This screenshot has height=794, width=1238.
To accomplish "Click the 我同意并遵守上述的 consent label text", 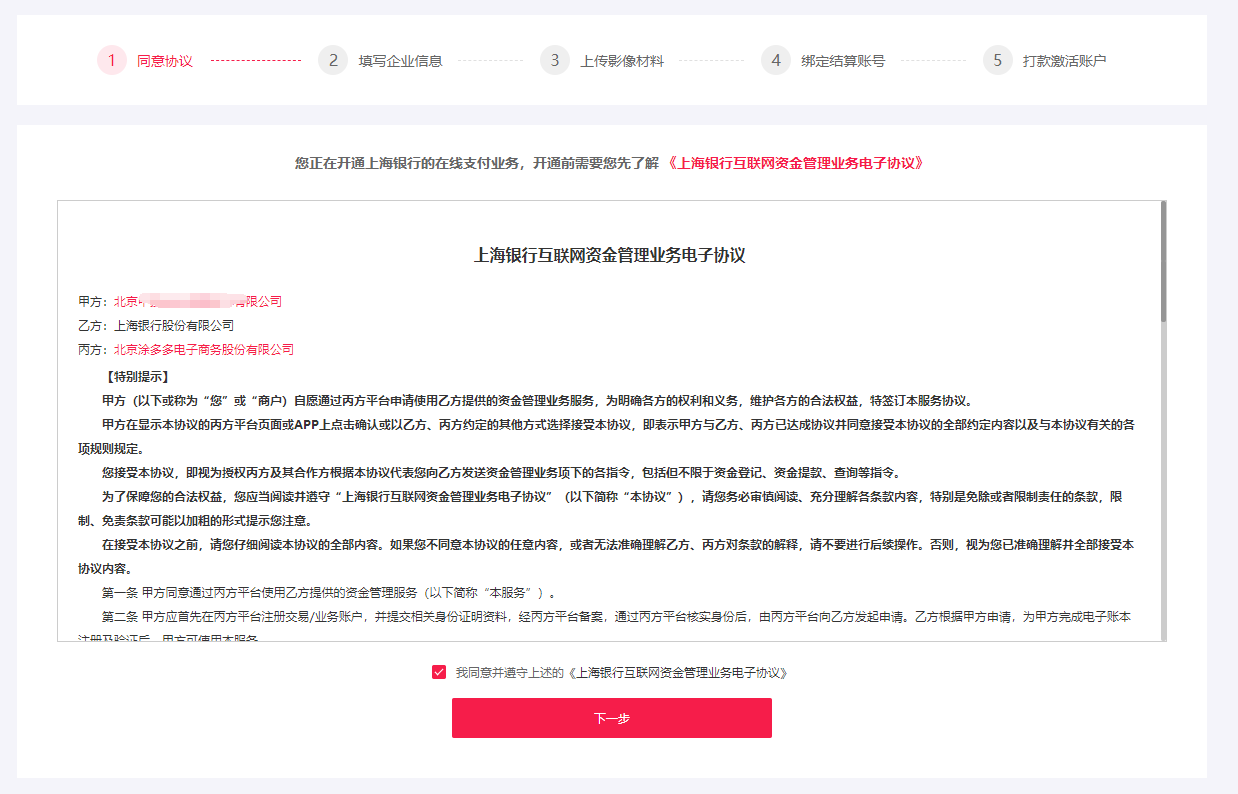I will (510, 673).
